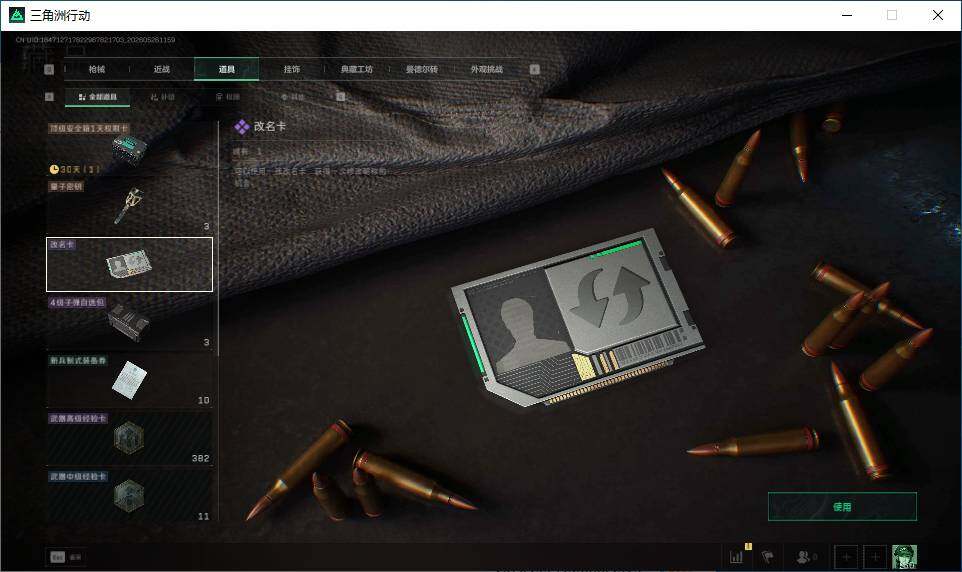Select the item with quantity 10
962x572 pixels.
(x=129, y=381)
